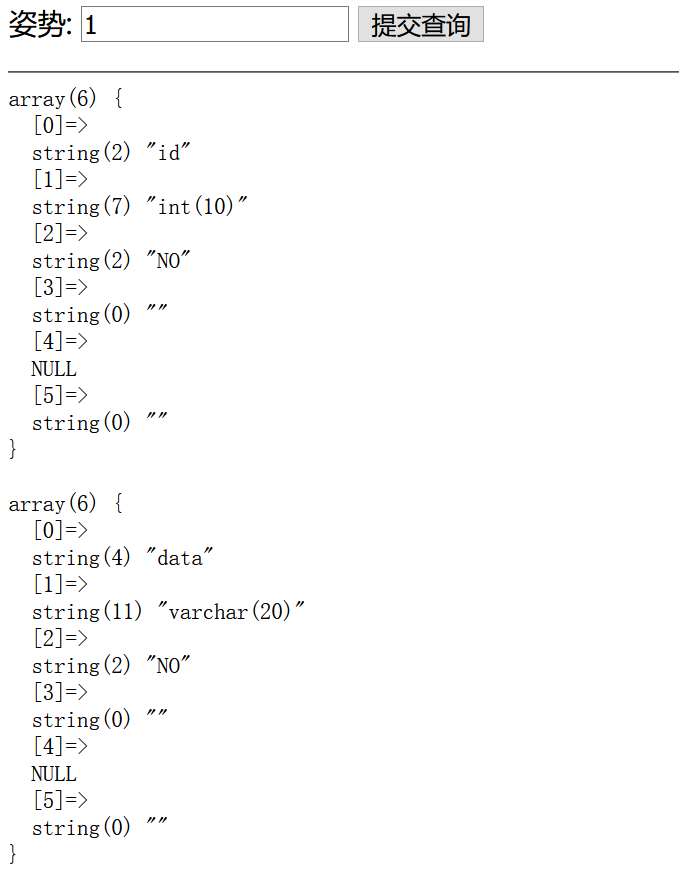Click the [3]=> key in first array
Viewport: 679px width, 871px height.
61,287
